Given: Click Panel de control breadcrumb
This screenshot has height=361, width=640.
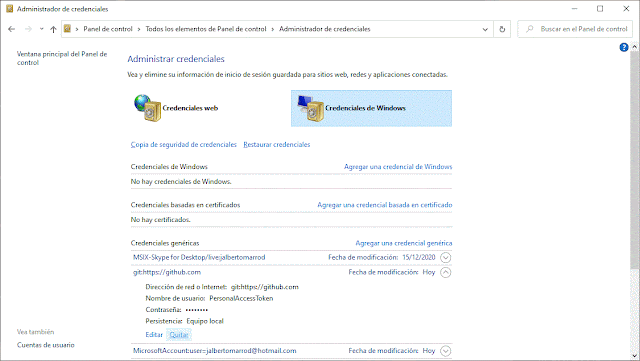Looking at the screenshot, I should click(108, 29).
